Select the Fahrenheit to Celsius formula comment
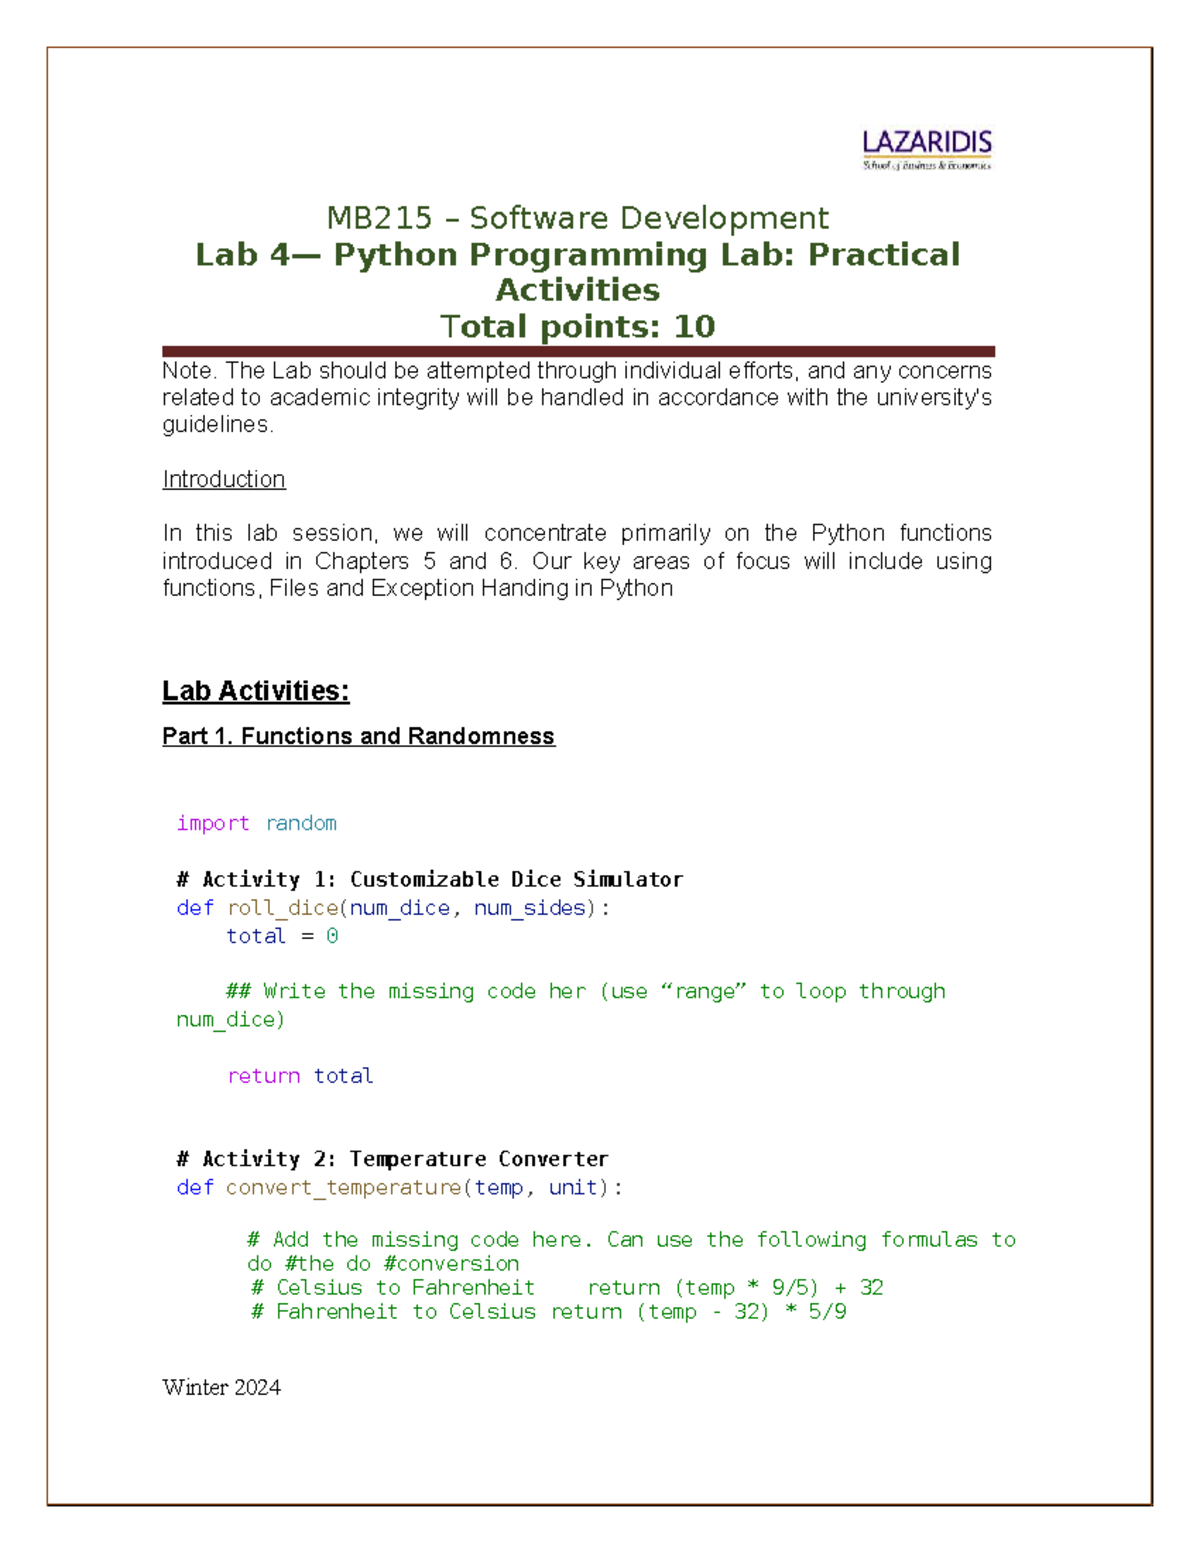This screenshot has width=1200, height=1553. click(548, 1312)
